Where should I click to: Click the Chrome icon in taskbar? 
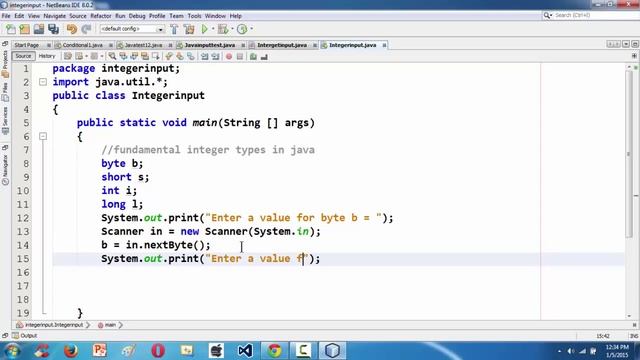[274, 351]
